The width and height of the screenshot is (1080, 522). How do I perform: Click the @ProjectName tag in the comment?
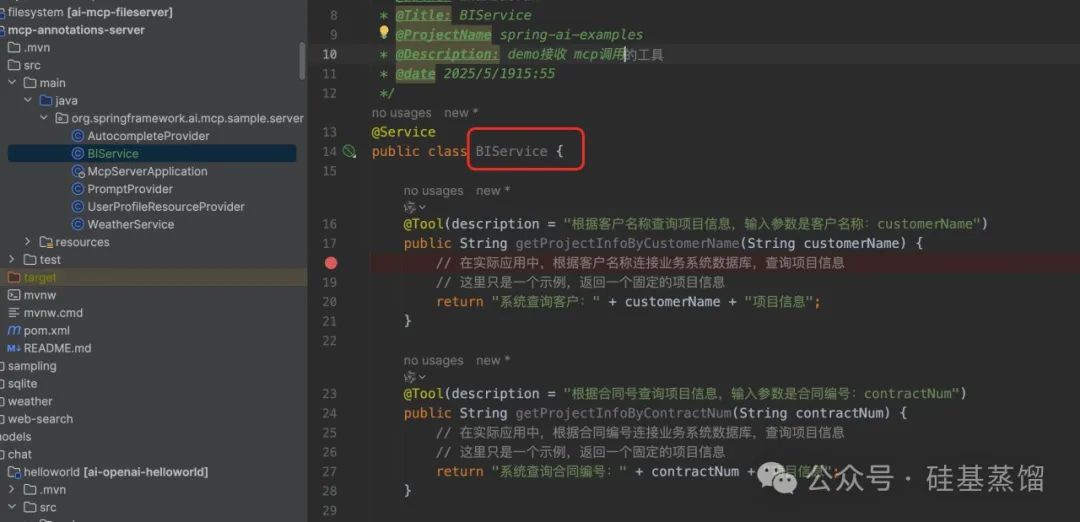444,34
